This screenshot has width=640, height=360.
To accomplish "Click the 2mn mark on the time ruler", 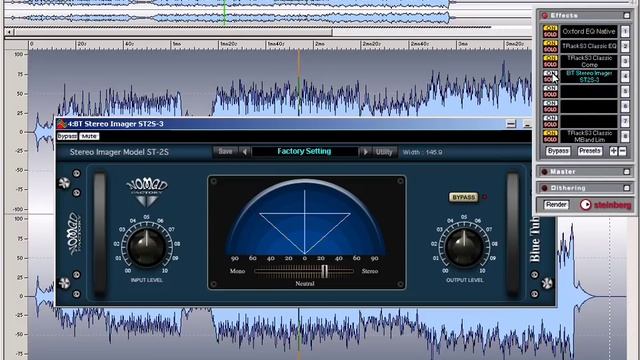I will 319,44.
